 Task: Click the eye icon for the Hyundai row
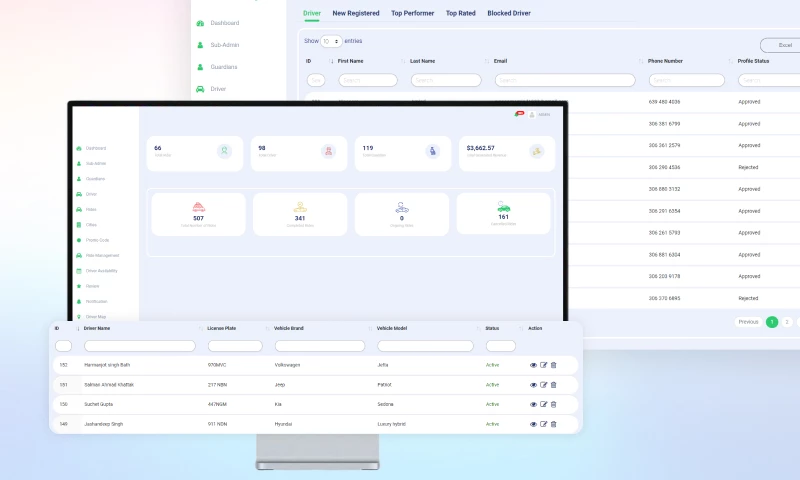click(533, 424)
